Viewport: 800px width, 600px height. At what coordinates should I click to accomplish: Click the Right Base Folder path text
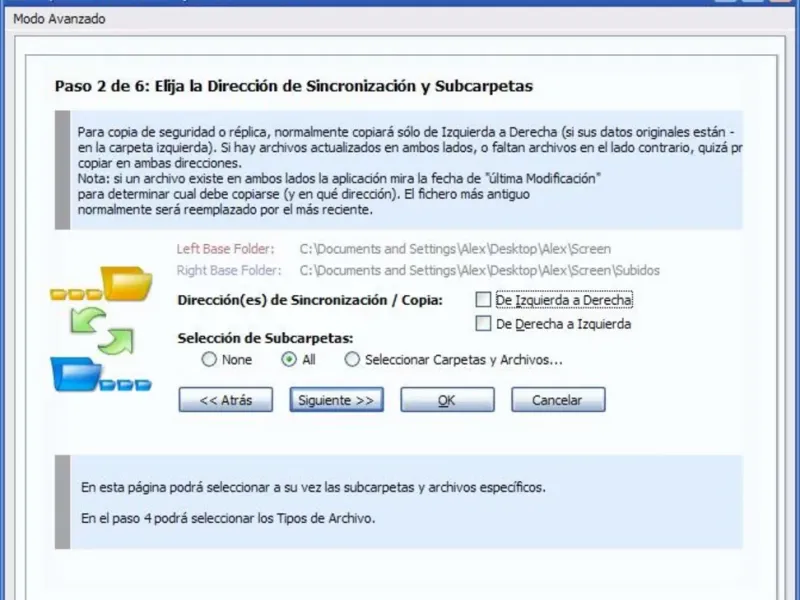point(480,270)
